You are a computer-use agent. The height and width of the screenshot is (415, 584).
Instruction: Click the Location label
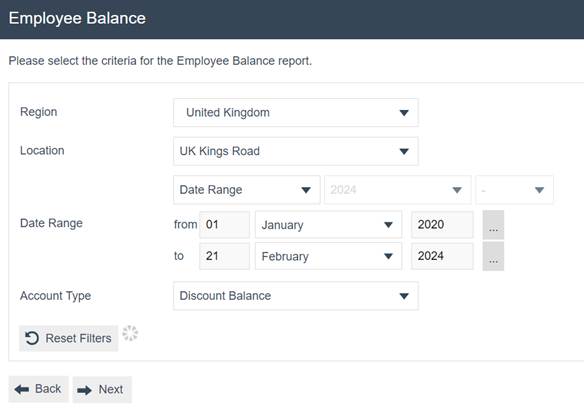42,151
